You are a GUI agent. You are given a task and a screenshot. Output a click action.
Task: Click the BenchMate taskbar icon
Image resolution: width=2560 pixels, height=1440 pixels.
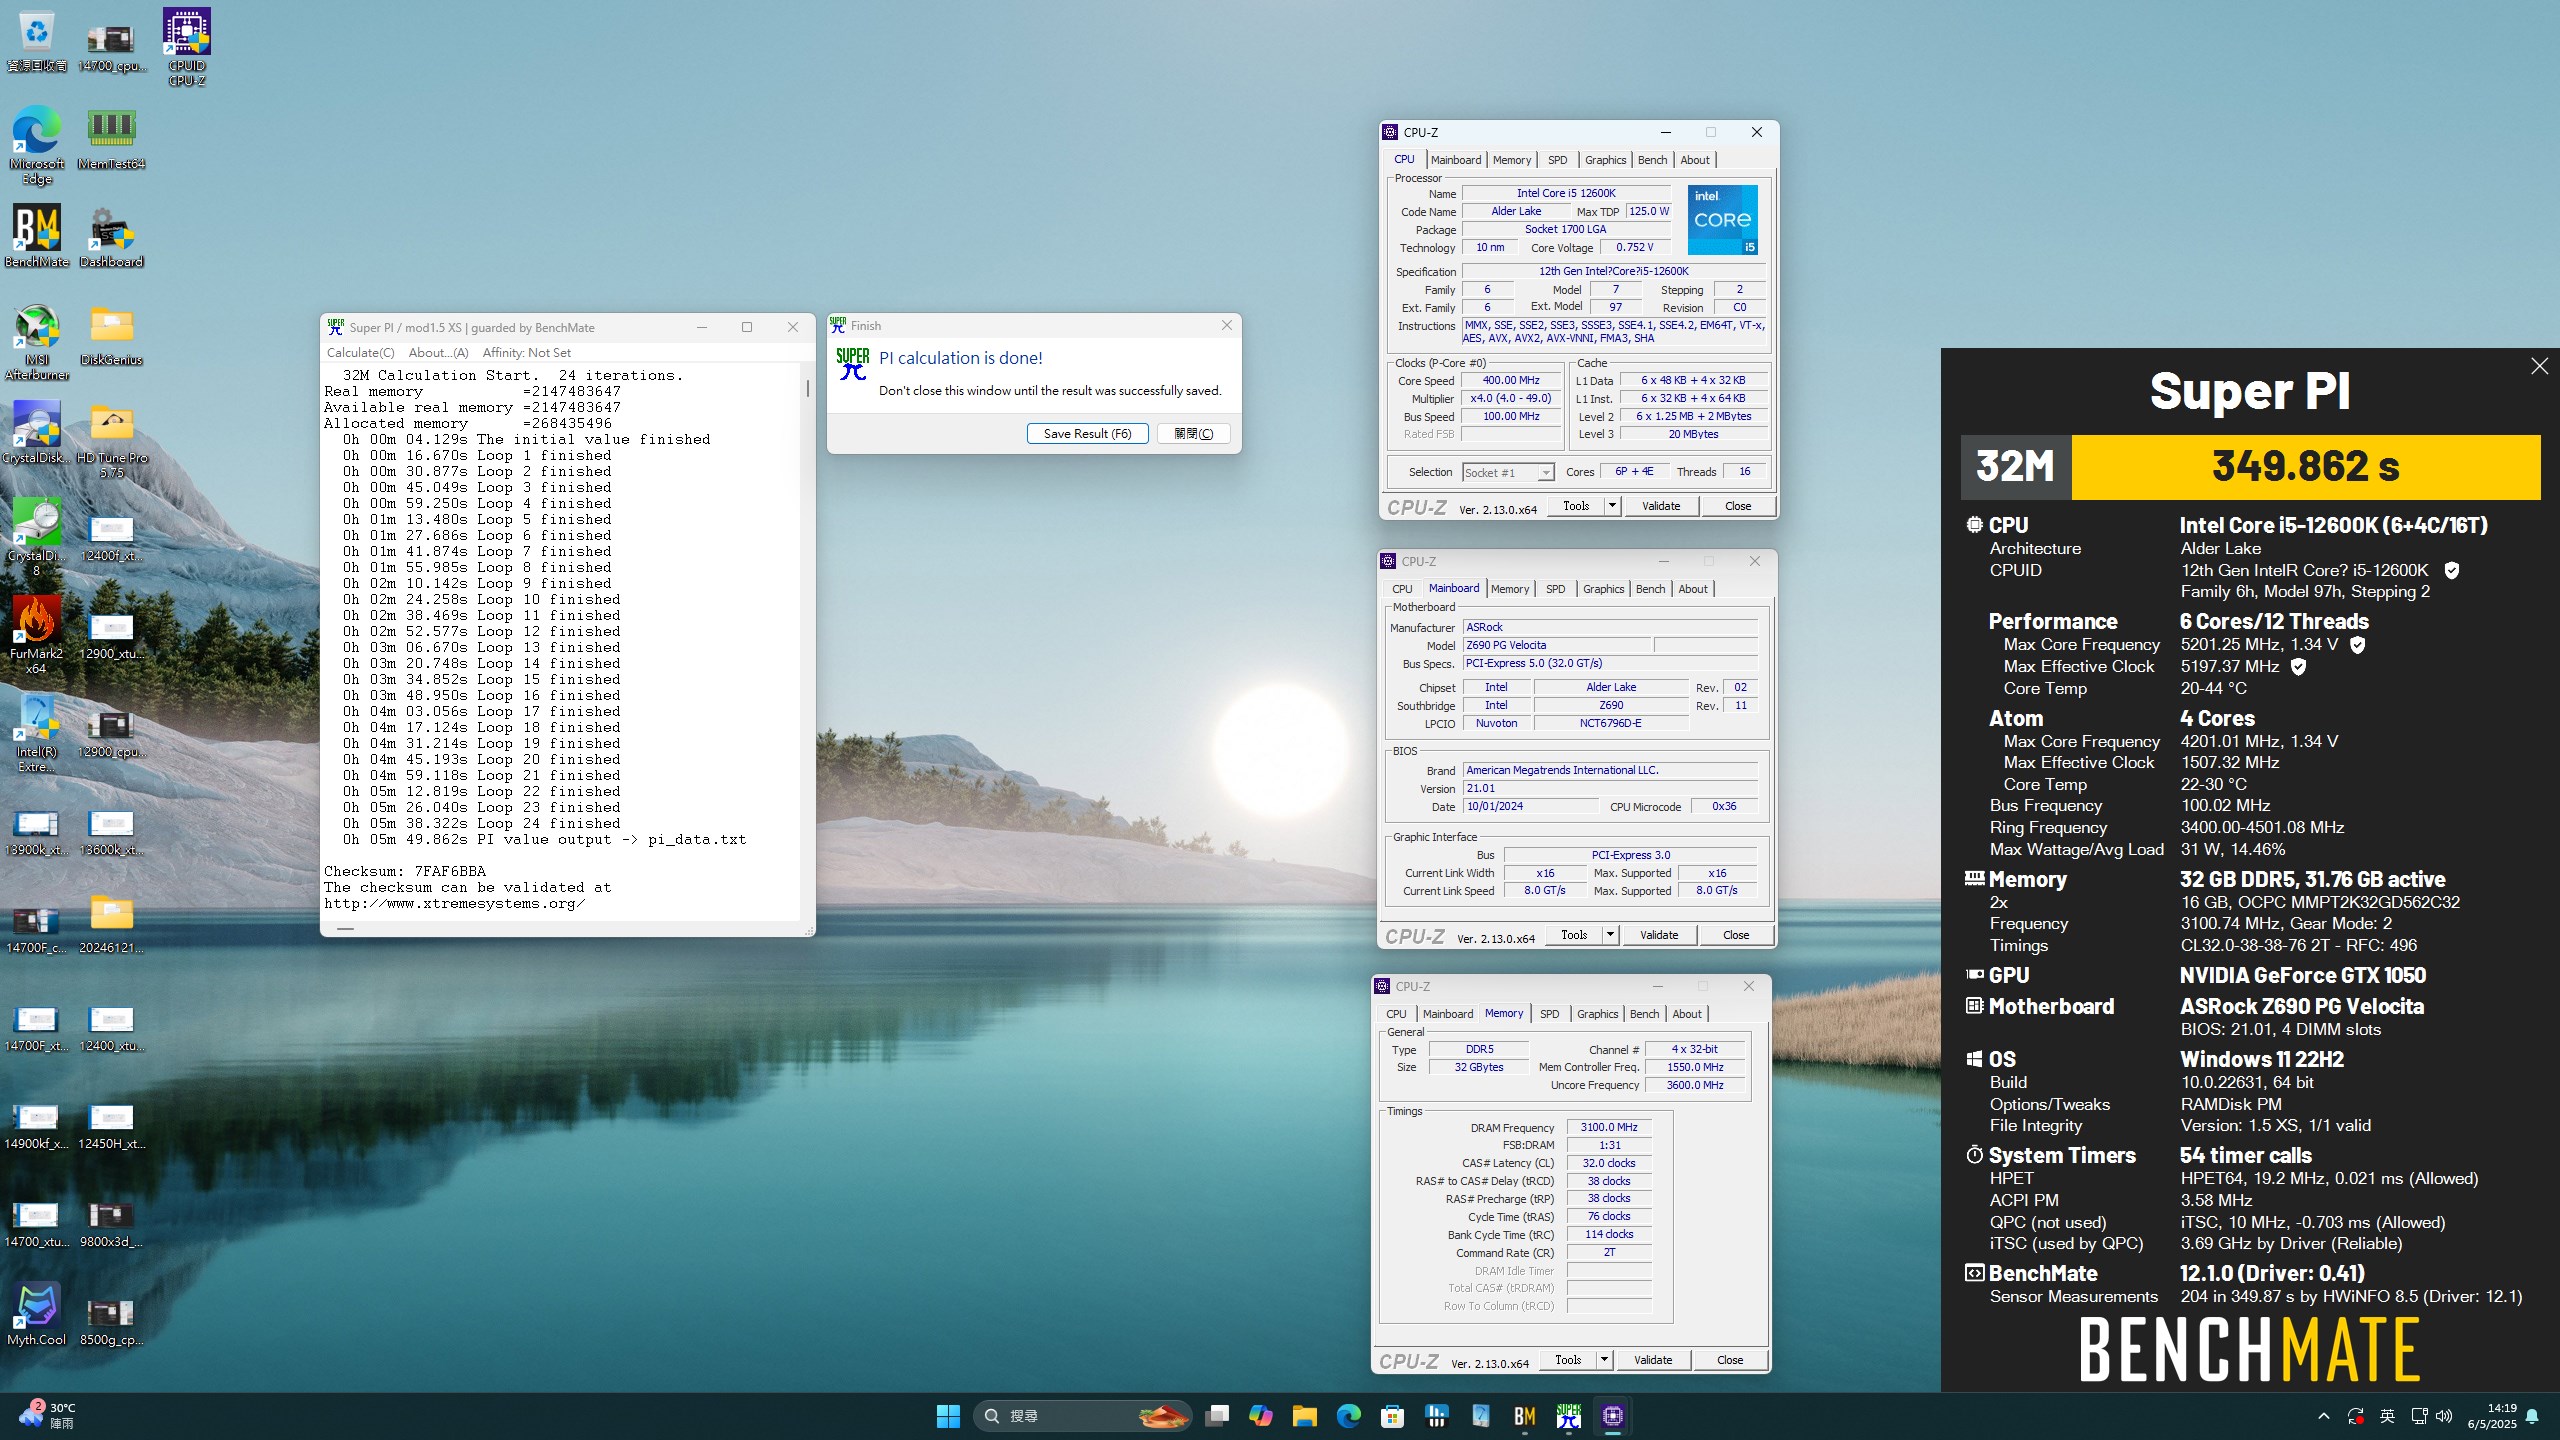pos(1524,1416)
